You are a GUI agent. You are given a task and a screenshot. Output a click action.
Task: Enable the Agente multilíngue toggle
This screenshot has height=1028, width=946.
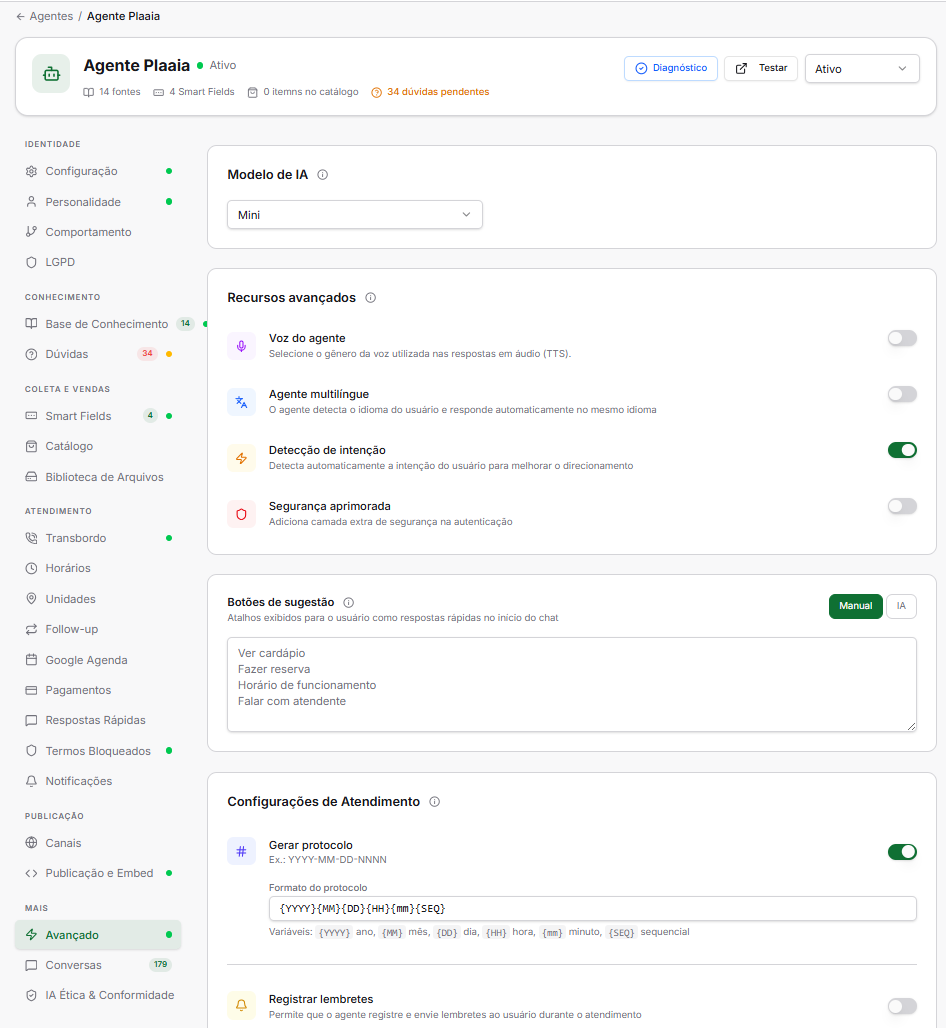[902, 394]
